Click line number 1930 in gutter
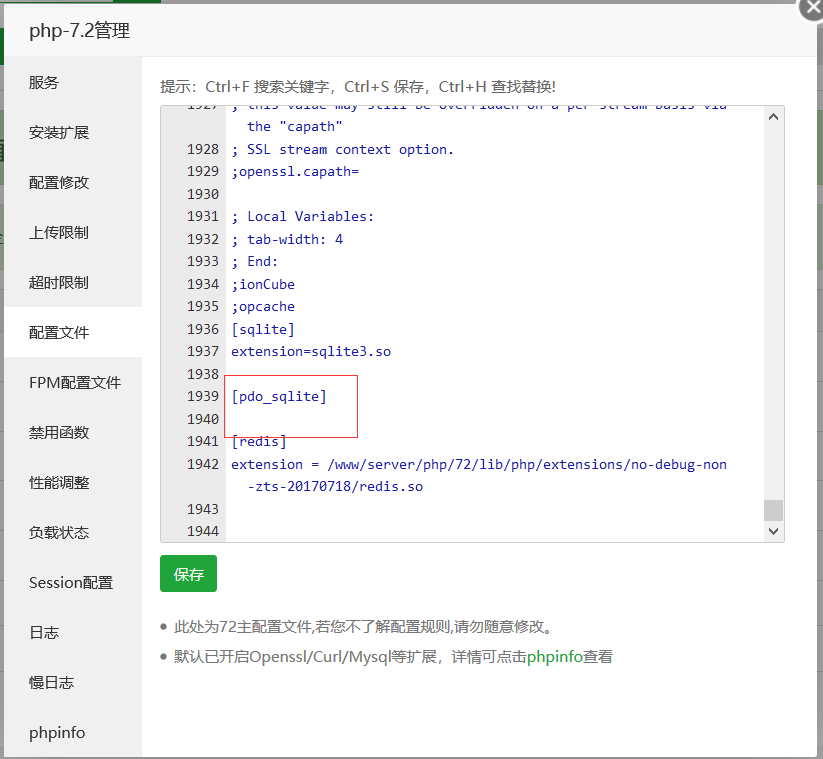This screenshot has width=823, height=759. [203, 194]
